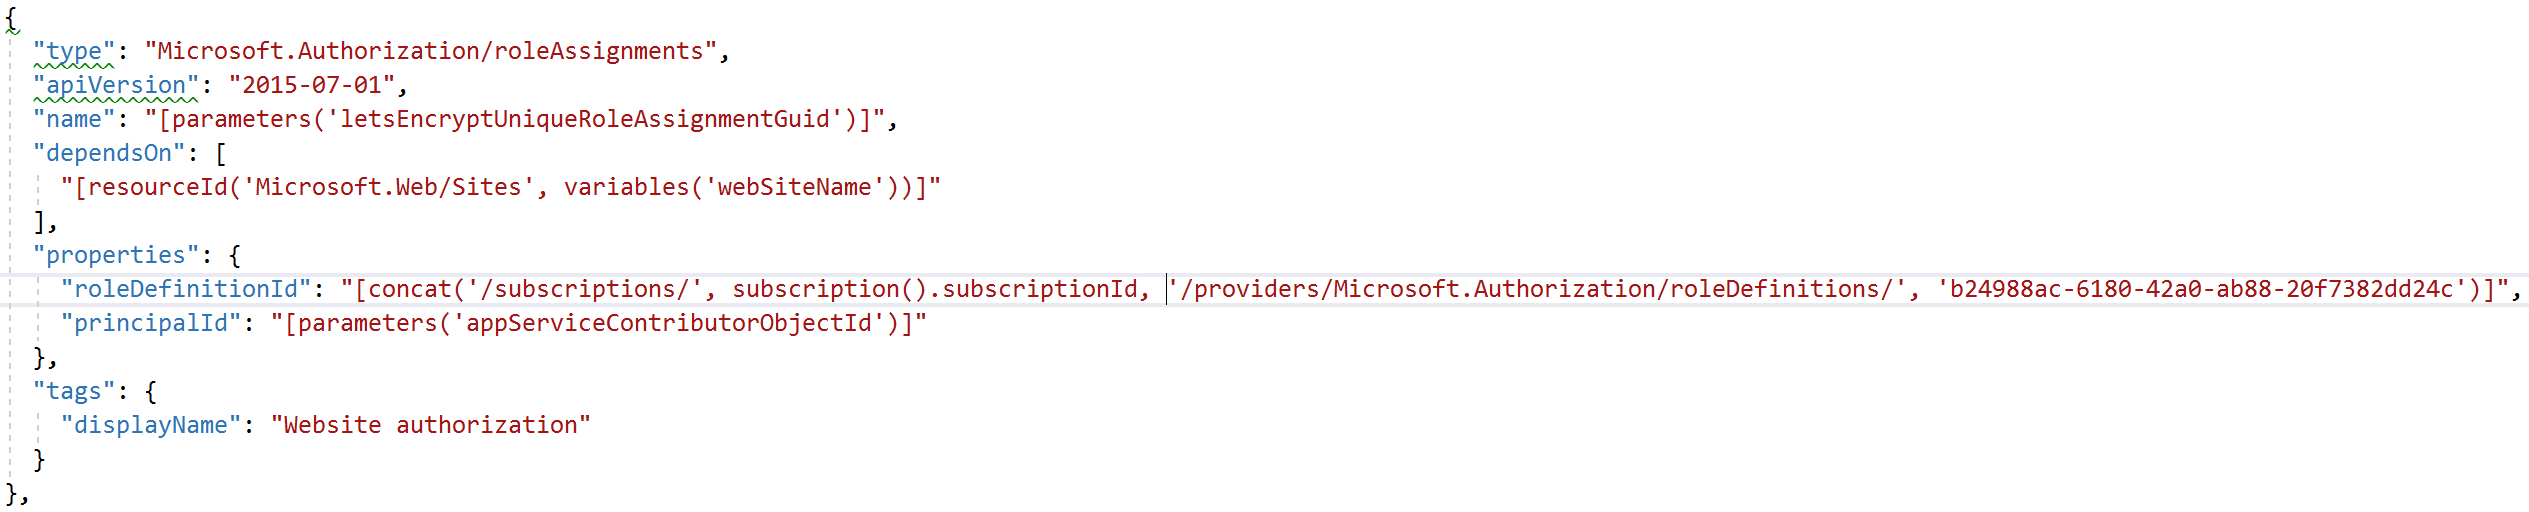Click the "apiVersion" property key
This screenshot has height=512, width=2529.
(116, 85)
